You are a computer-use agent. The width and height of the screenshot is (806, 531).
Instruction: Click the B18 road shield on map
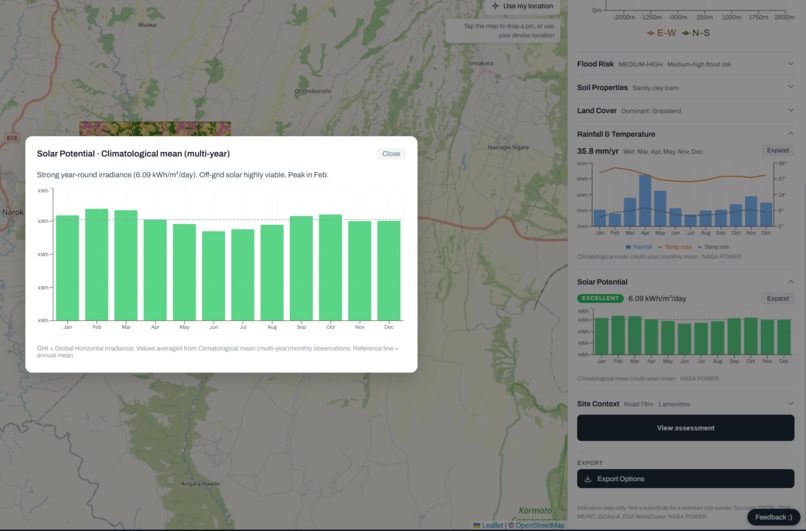point(11,138)
